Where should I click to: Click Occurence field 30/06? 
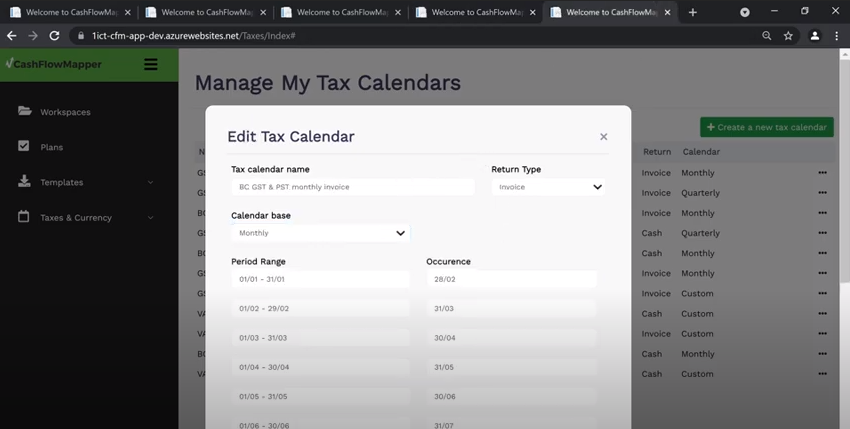click(511, 396)
